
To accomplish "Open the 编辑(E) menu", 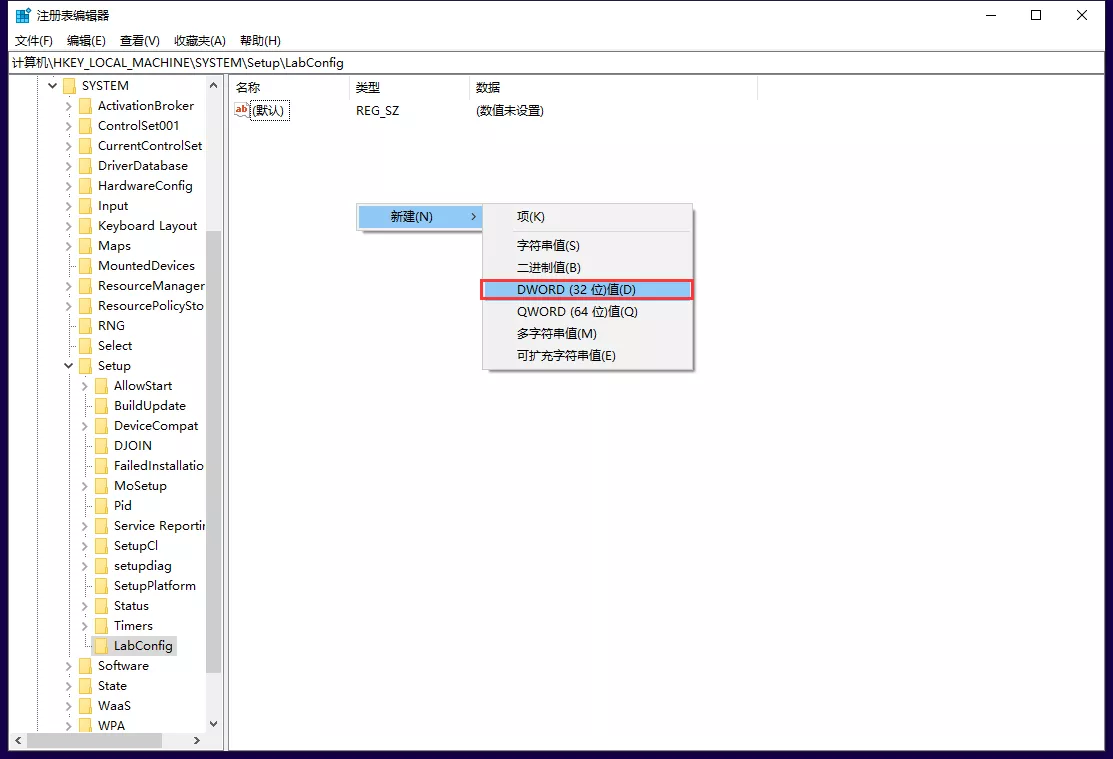I will coord(86,41).
